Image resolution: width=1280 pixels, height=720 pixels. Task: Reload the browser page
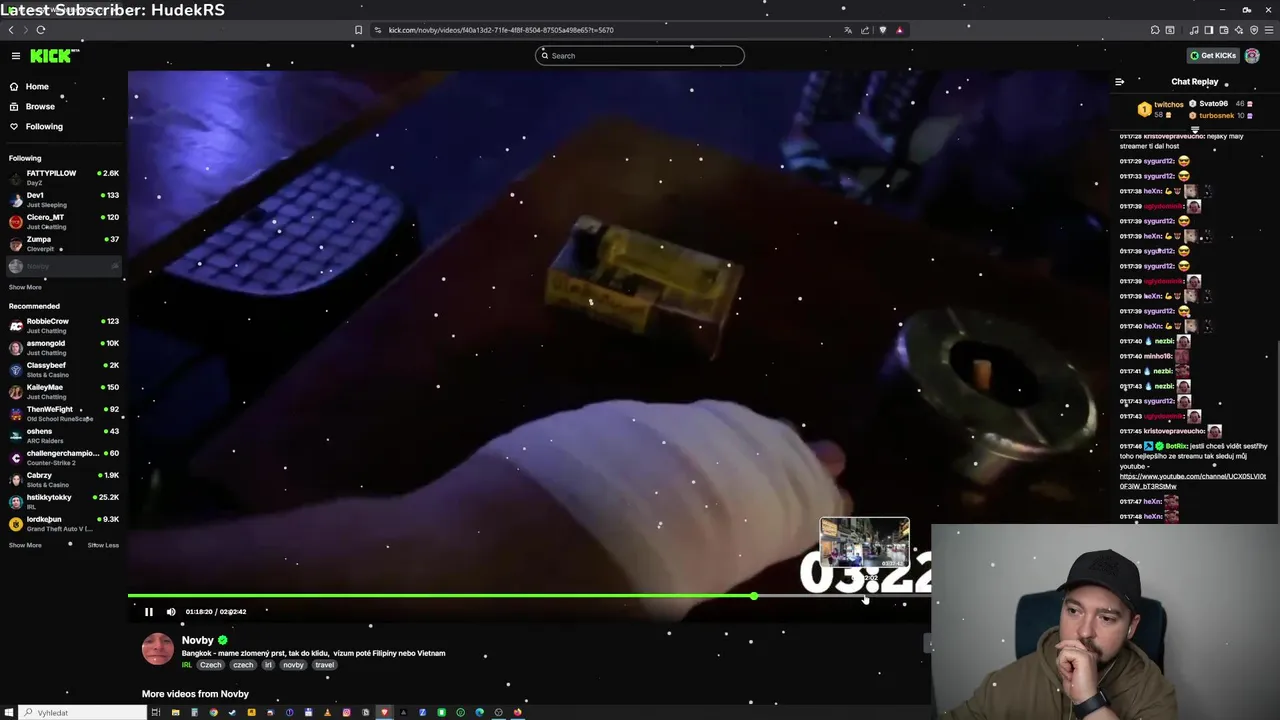41,30
